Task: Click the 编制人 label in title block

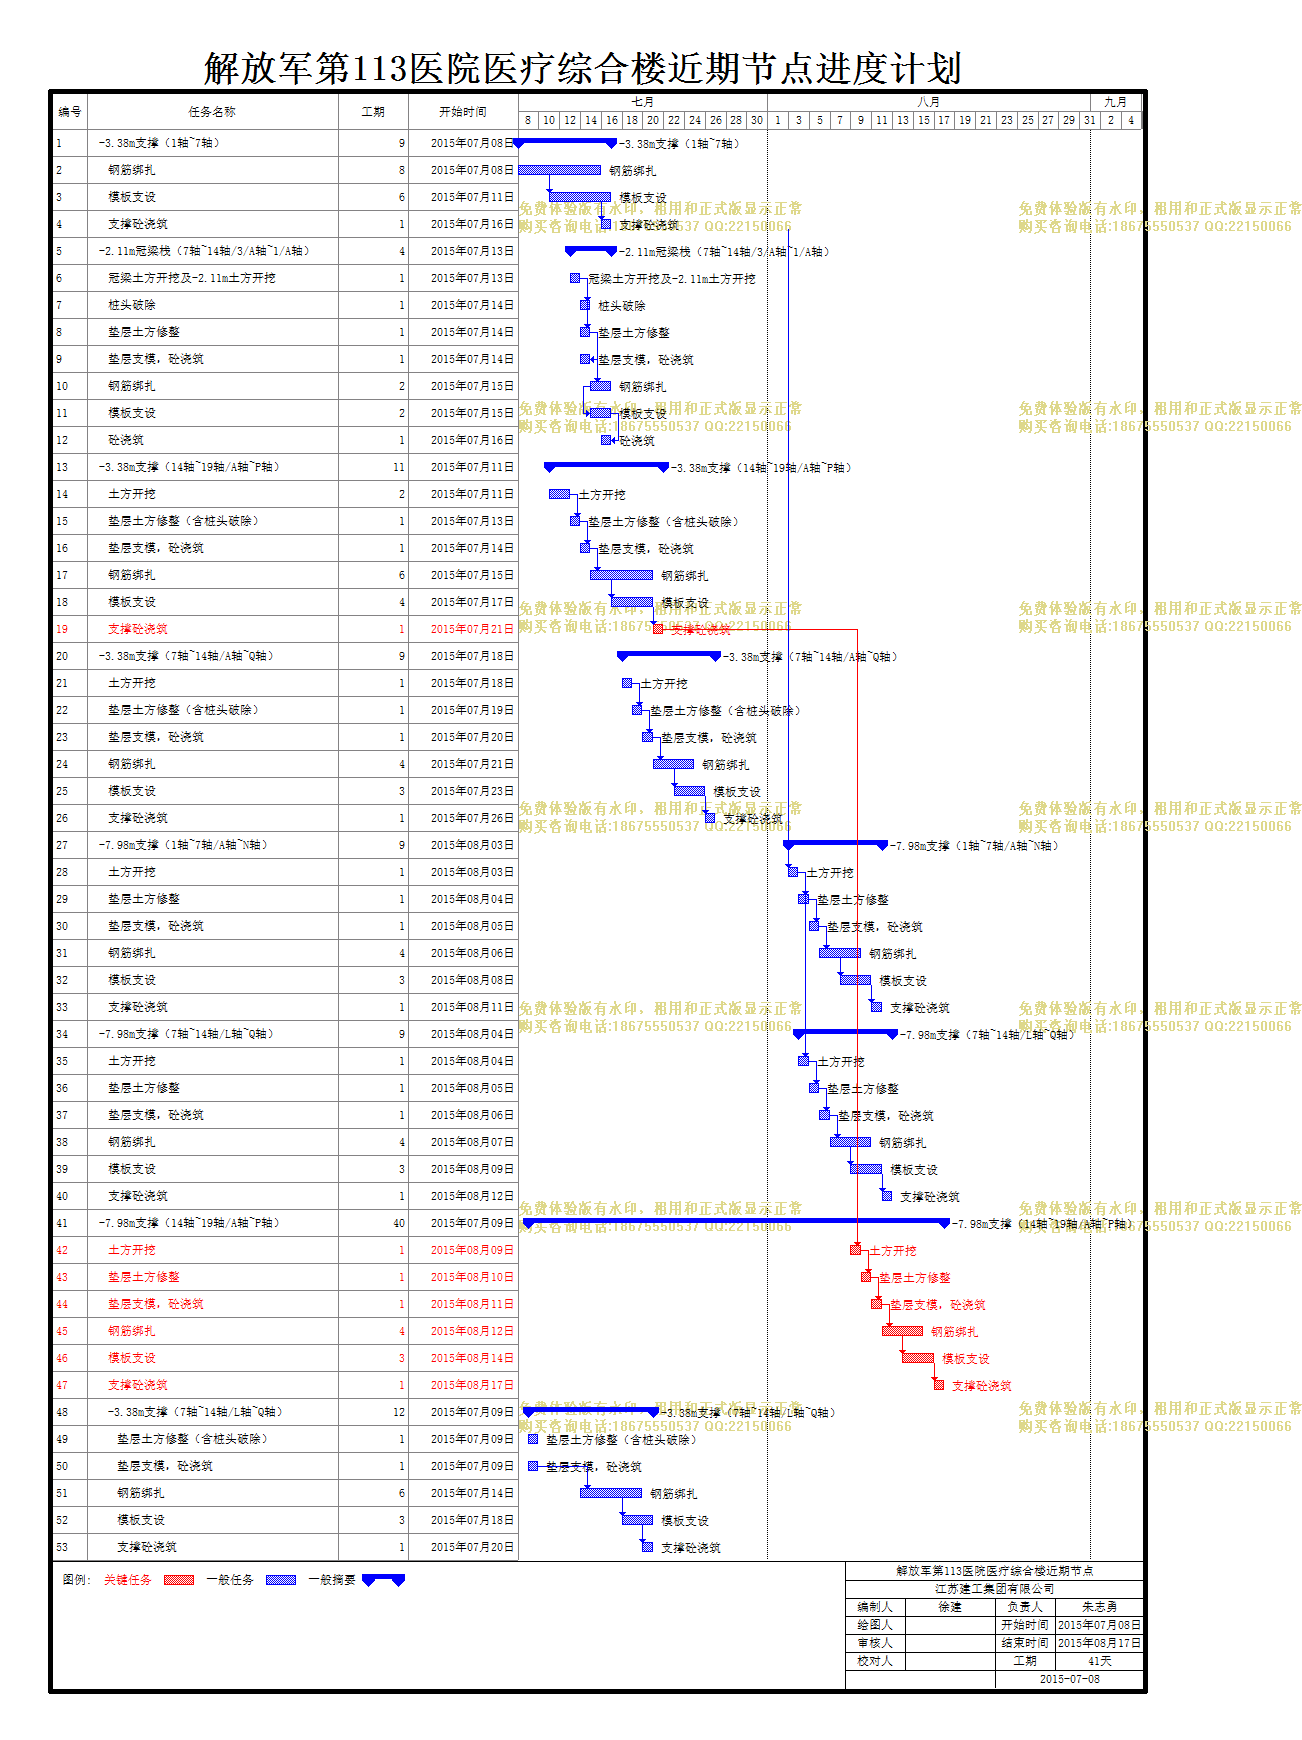Action: pos(875,1607)
